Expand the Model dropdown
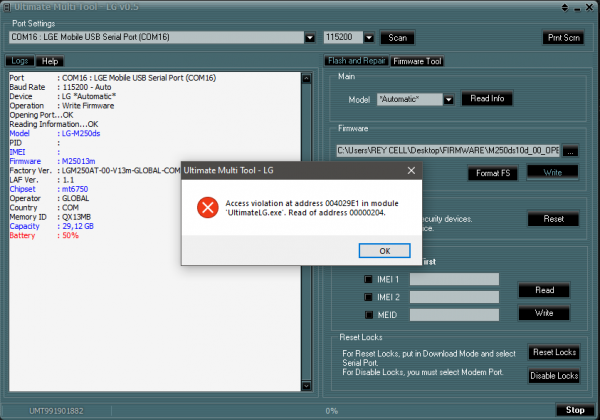The image size is (600, 420). 448,99
